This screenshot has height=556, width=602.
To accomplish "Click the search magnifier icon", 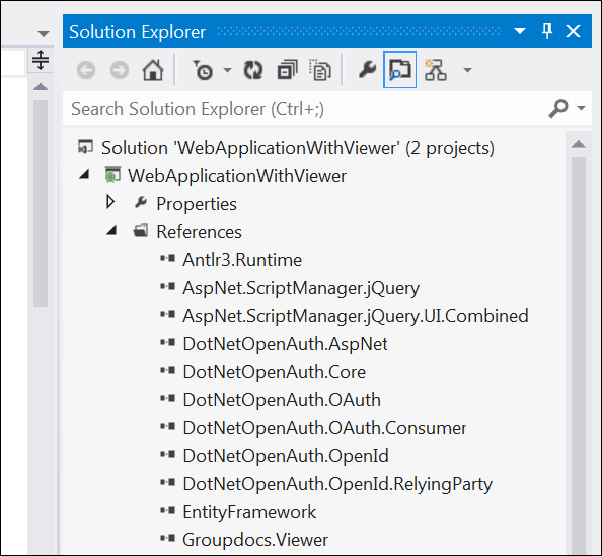I will (558, 108).
